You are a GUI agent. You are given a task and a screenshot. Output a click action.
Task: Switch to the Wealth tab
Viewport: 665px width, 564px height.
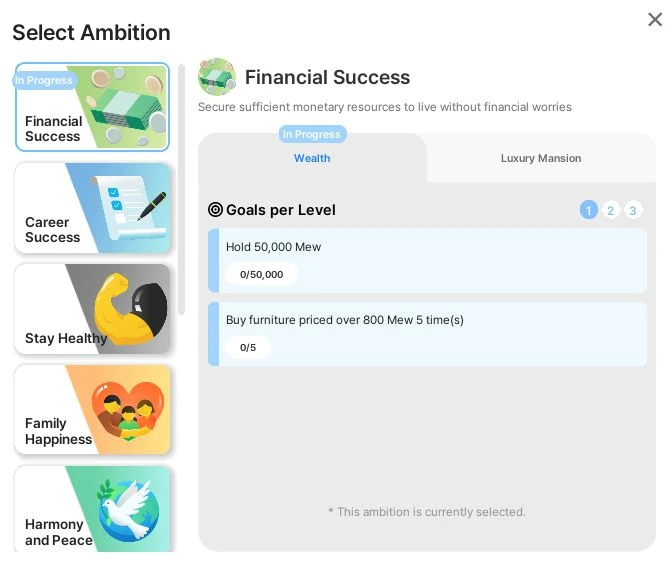(x=312, y=158)
